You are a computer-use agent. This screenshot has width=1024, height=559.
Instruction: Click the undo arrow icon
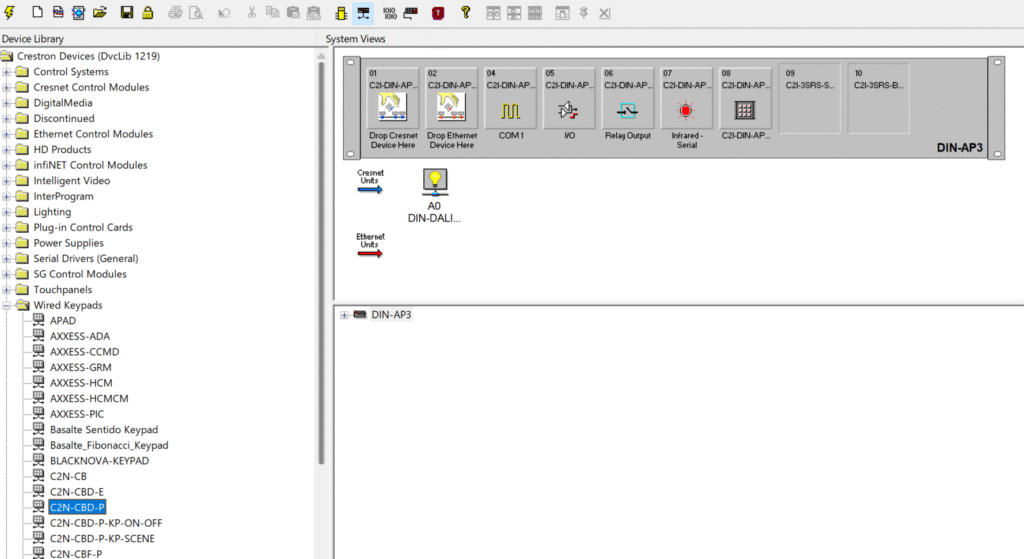(x=224, y=12)
